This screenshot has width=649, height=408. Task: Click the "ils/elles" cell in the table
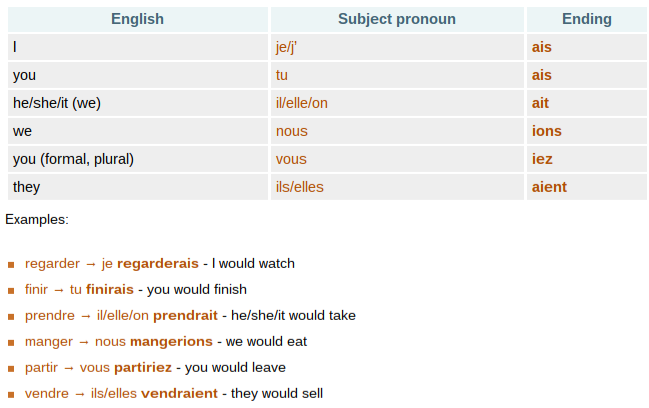pos(300,187)
